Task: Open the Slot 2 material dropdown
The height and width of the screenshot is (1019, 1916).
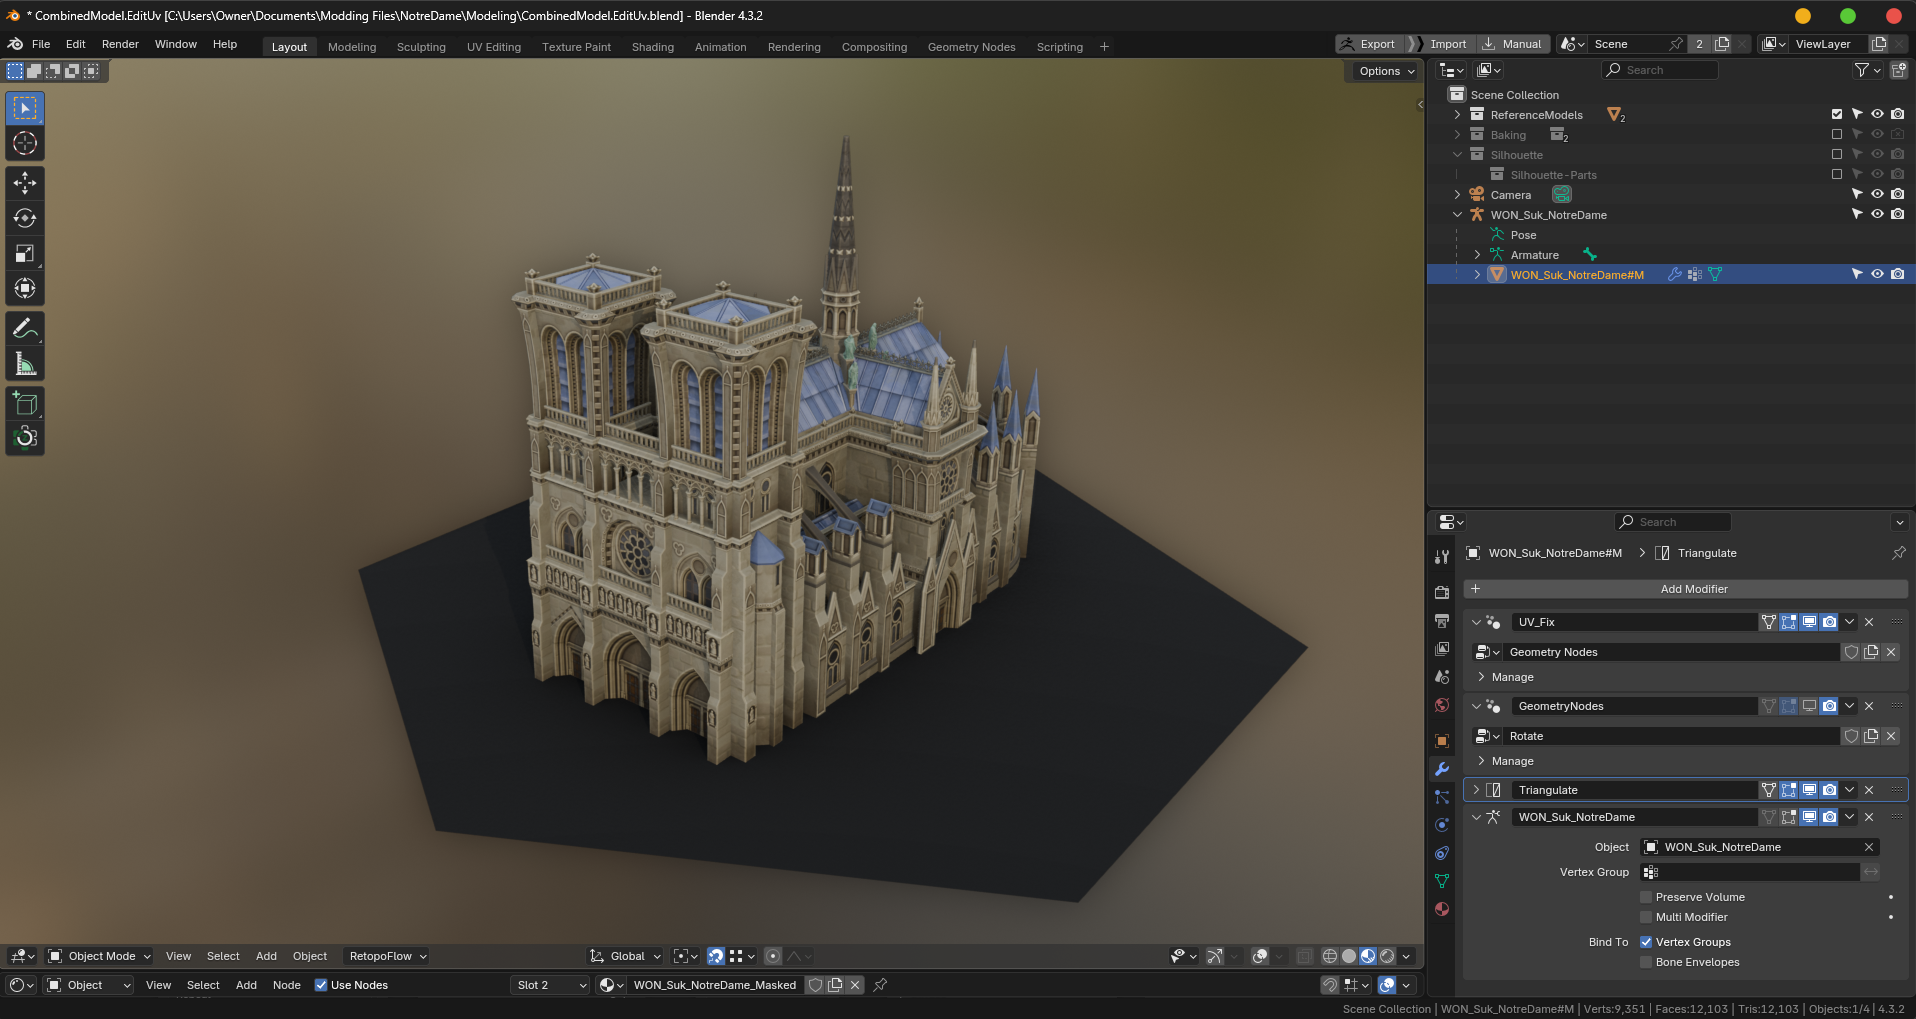Action: [550, 985]
